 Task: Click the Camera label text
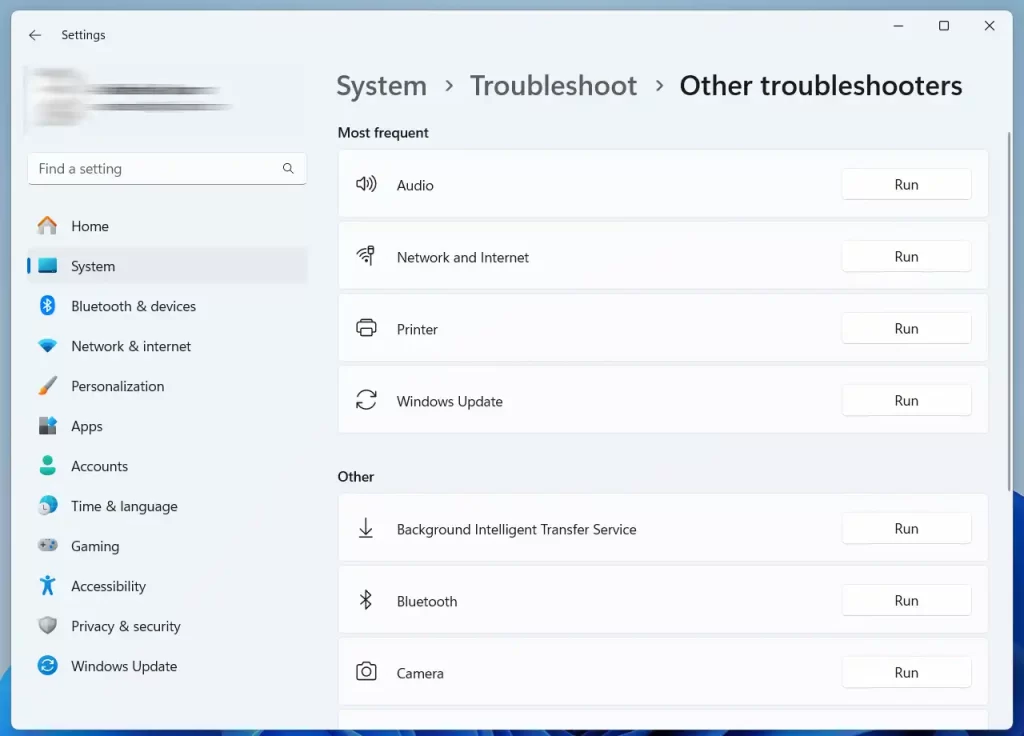point(420,673)
